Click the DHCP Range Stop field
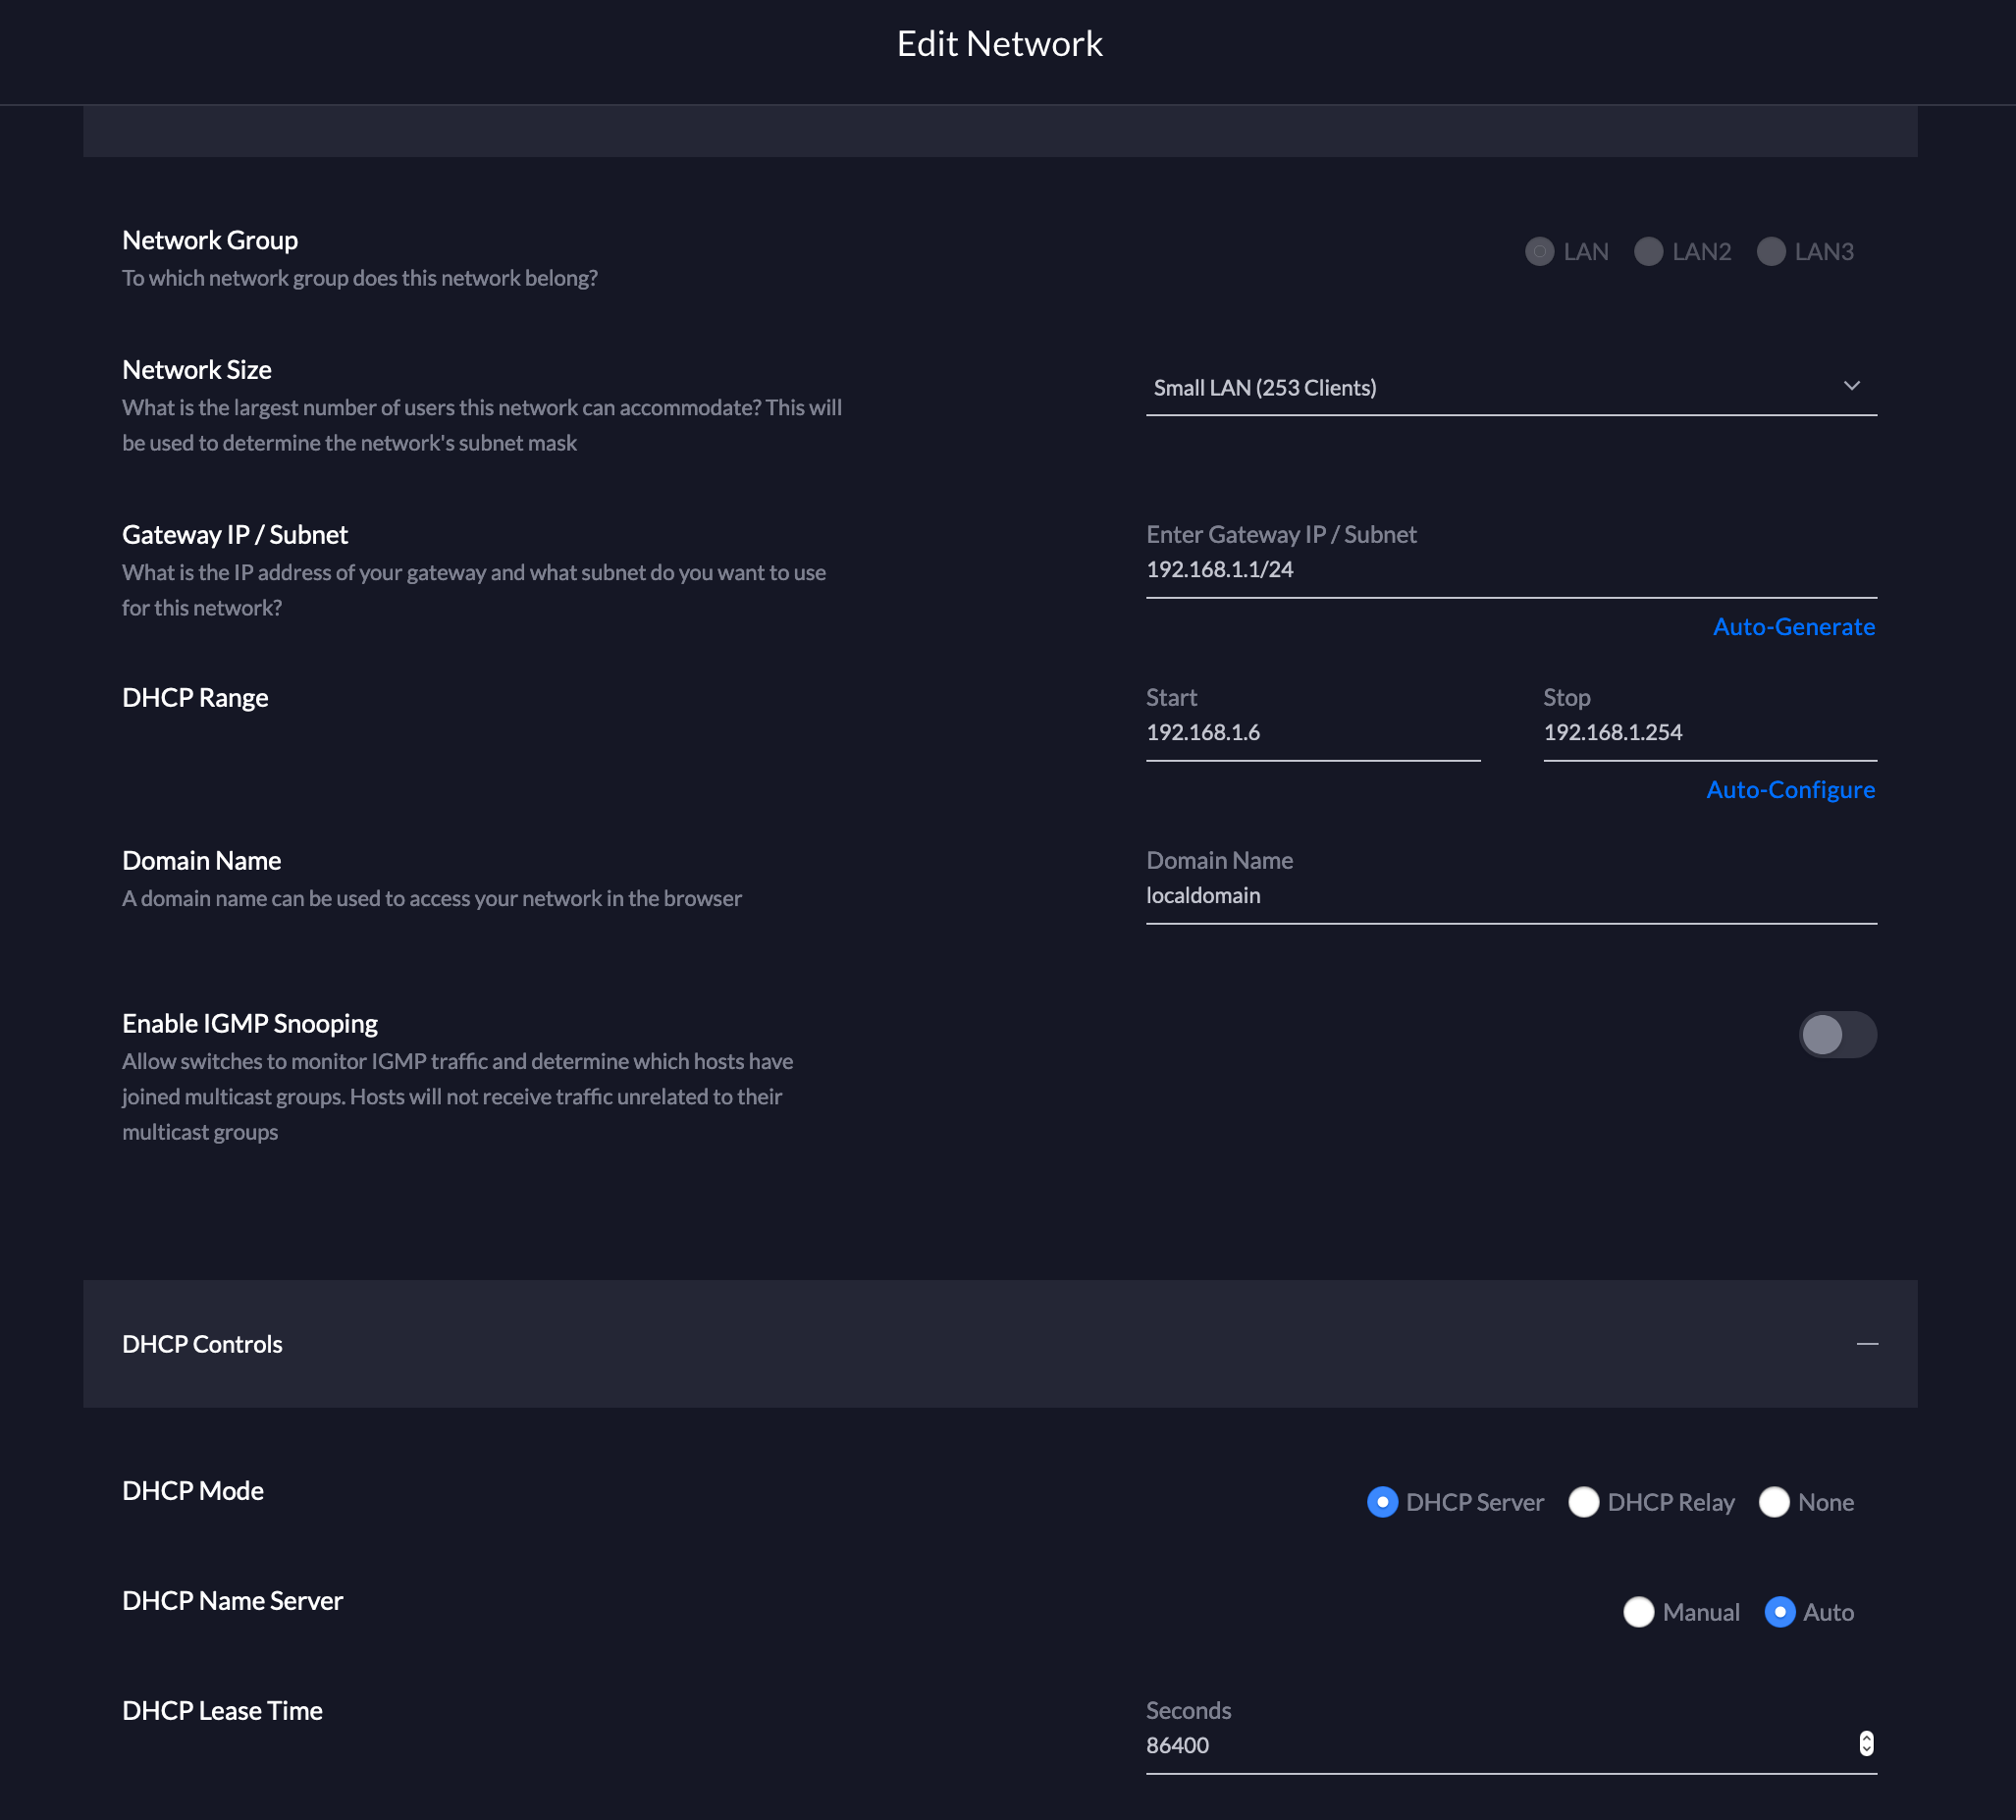 (1709, 733)
